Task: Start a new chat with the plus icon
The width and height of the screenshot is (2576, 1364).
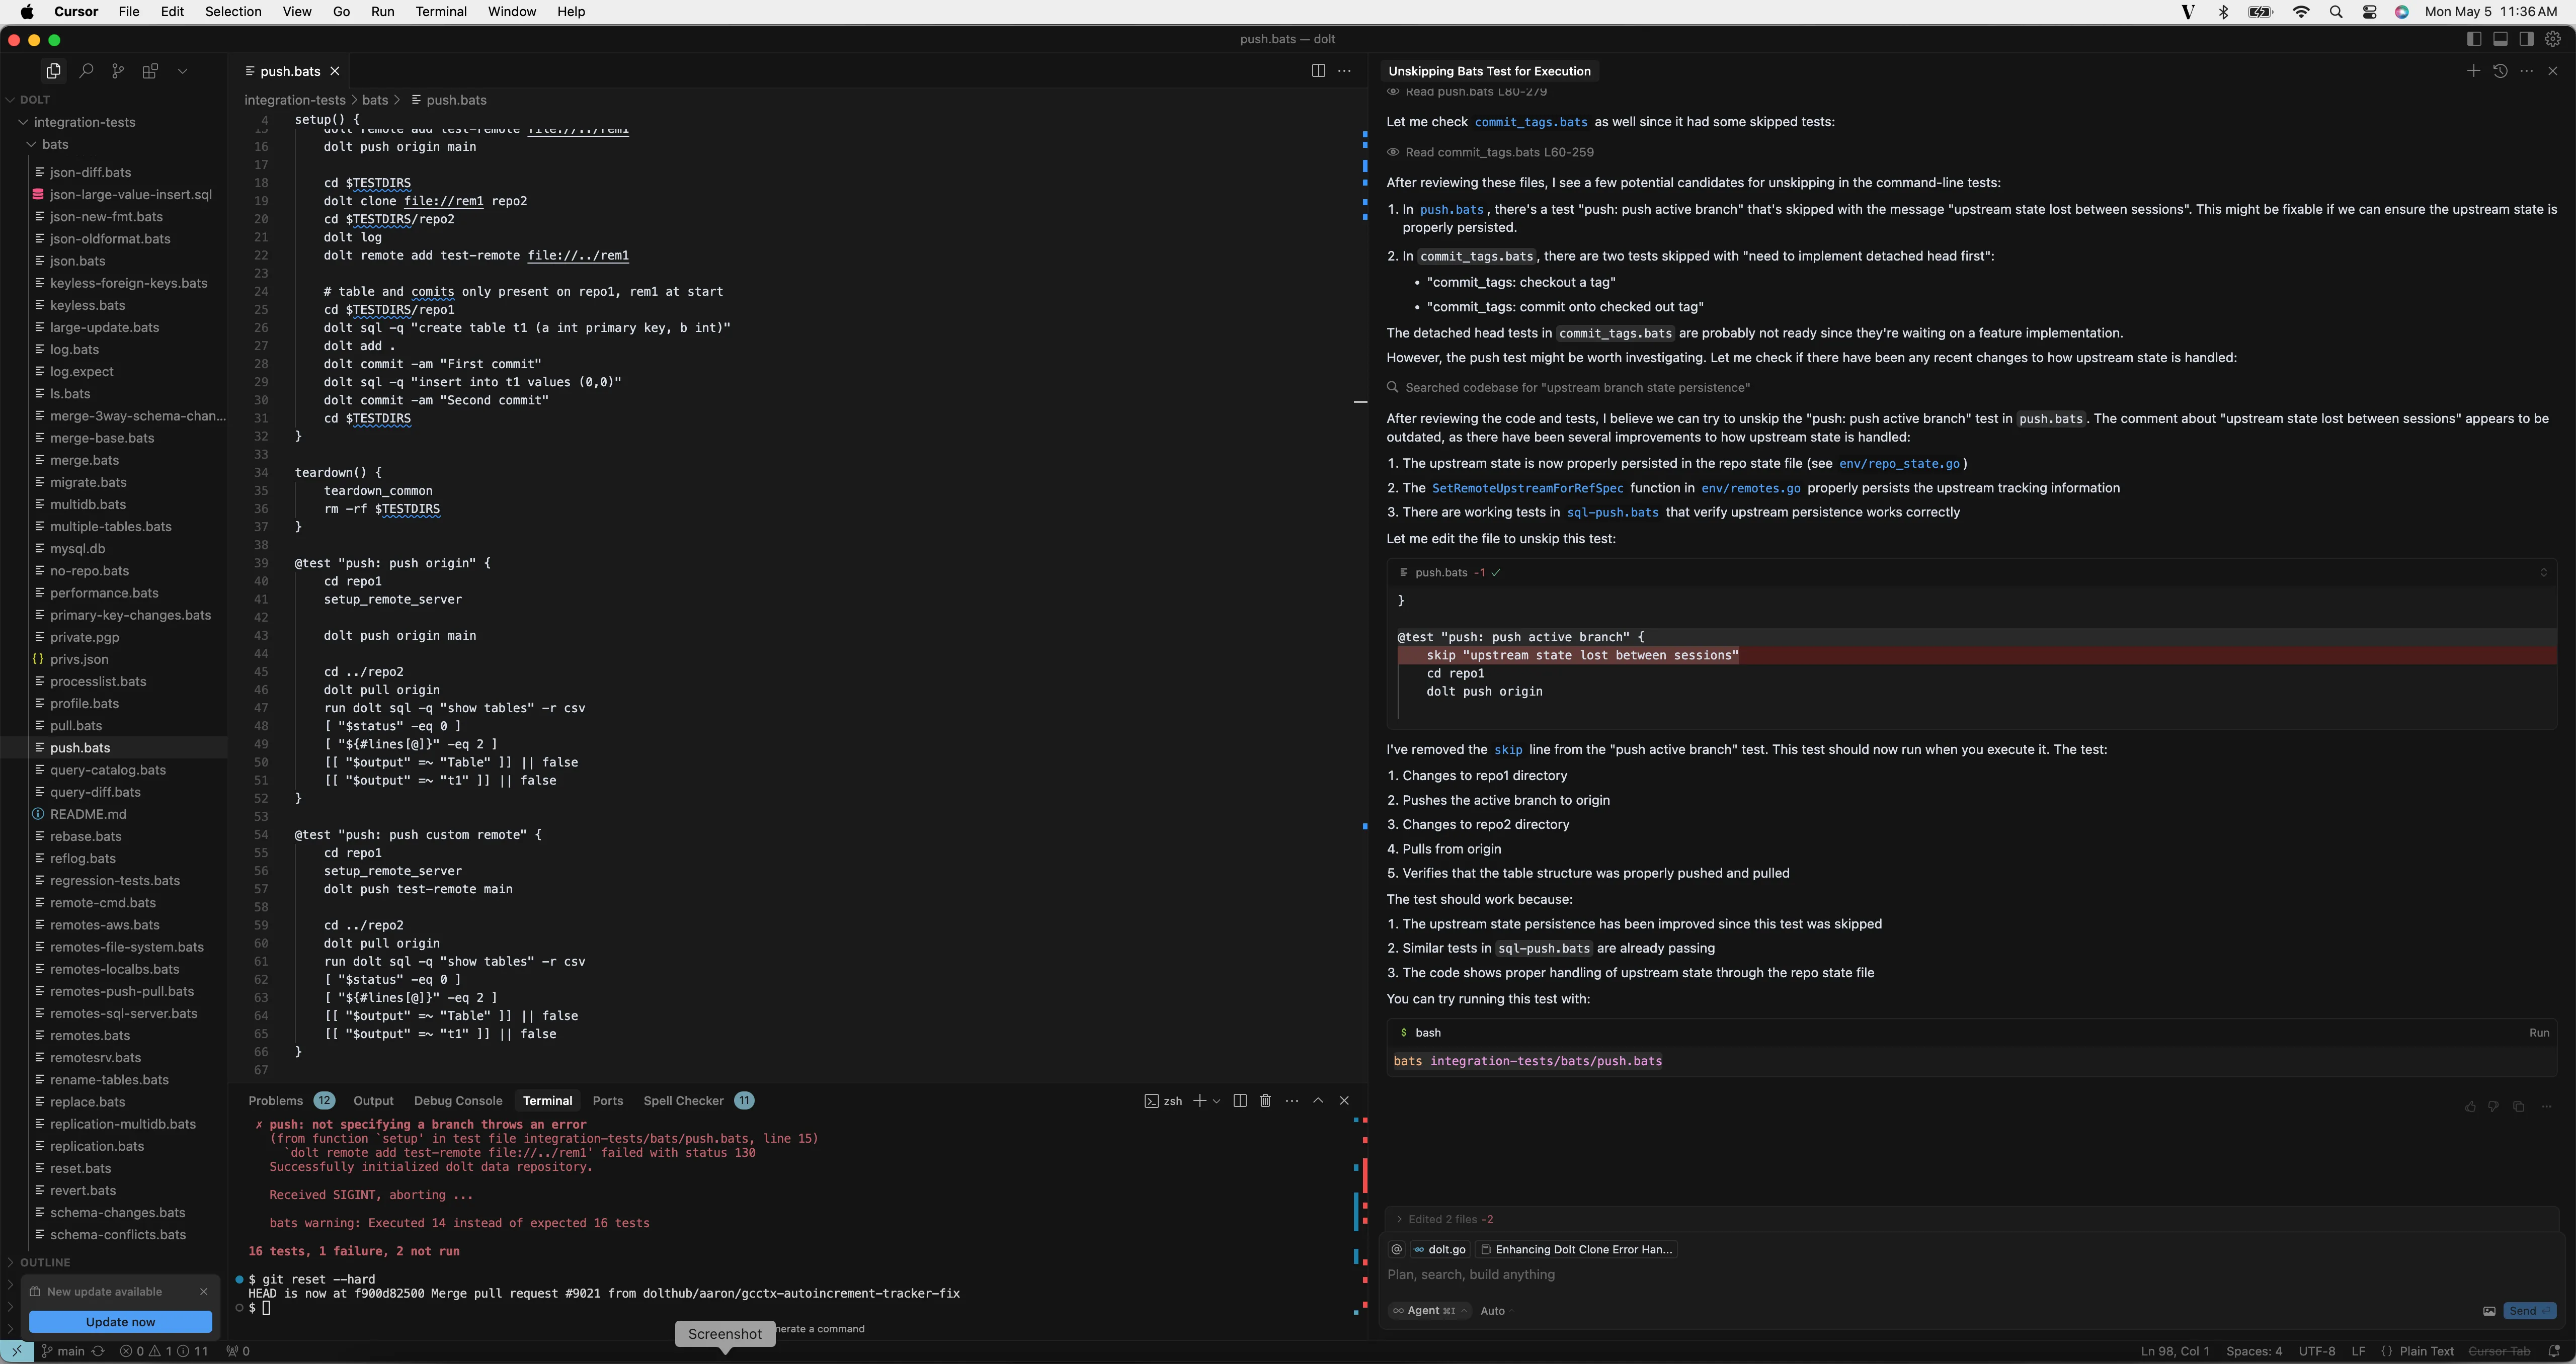Action: [2474, 71]
